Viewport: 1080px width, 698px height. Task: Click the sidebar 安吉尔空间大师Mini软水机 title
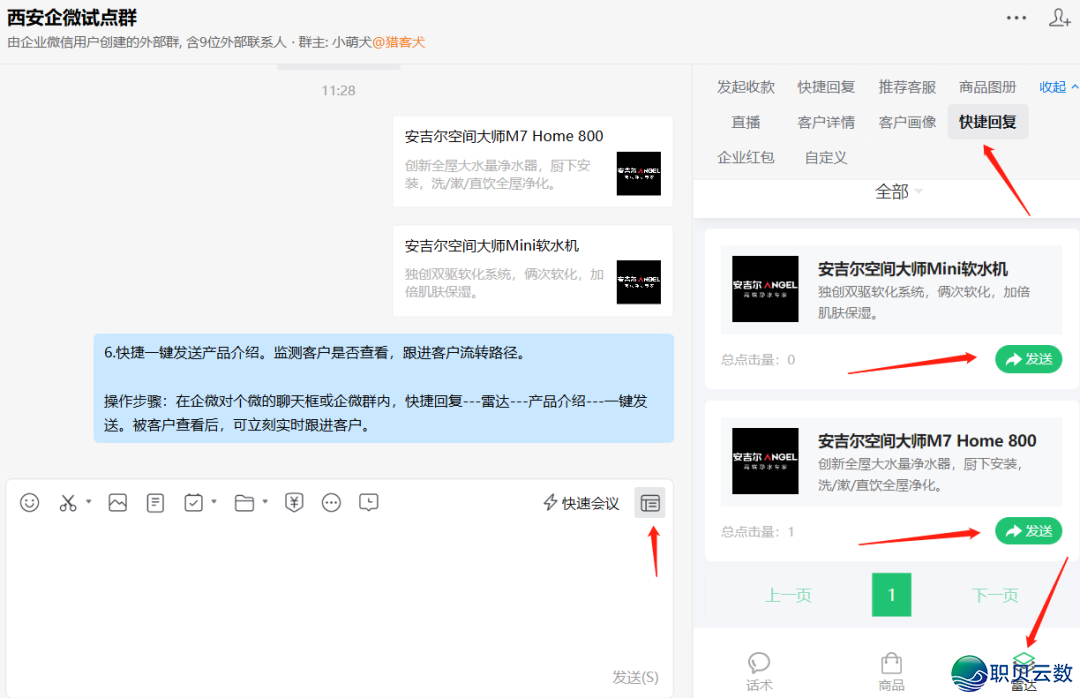[913, 269]
